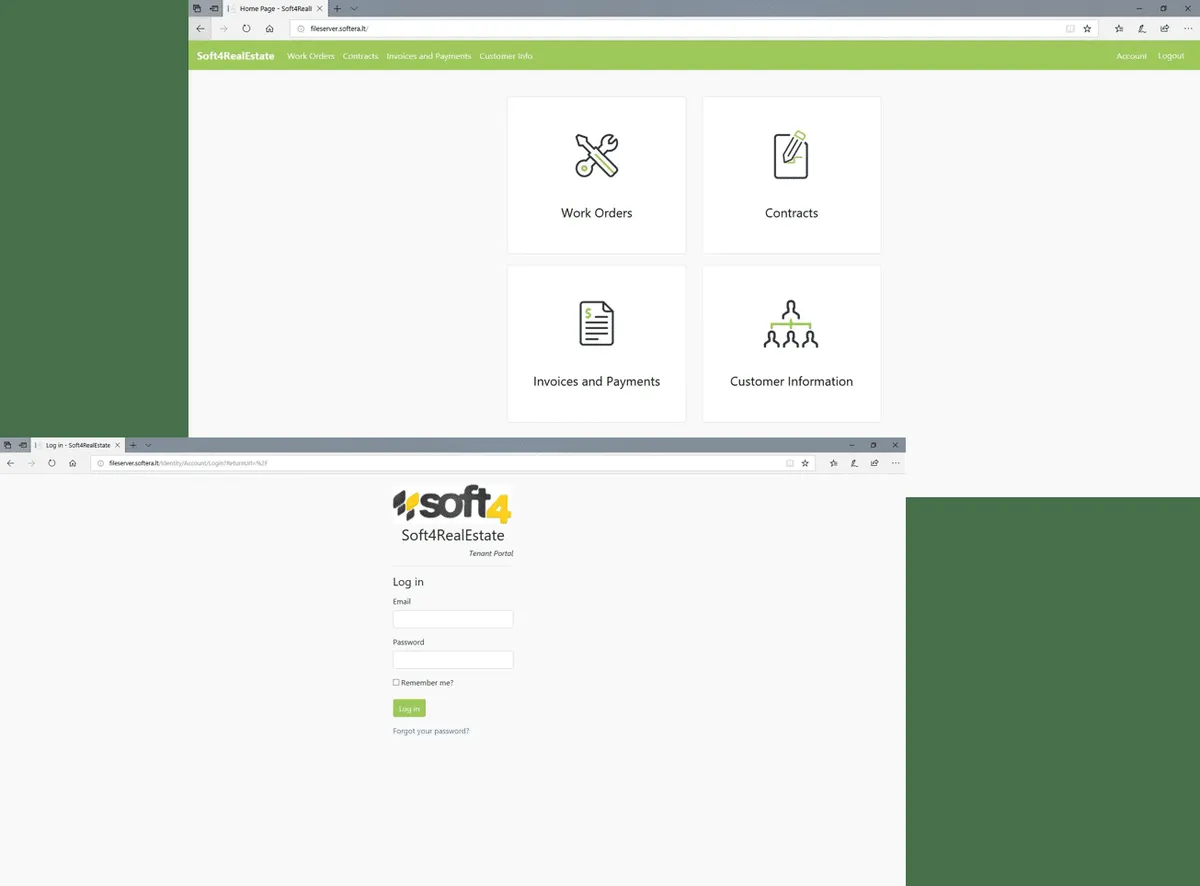Close the Log in tab
This screenshot has width=1200, height=886.
pos(118,445)
